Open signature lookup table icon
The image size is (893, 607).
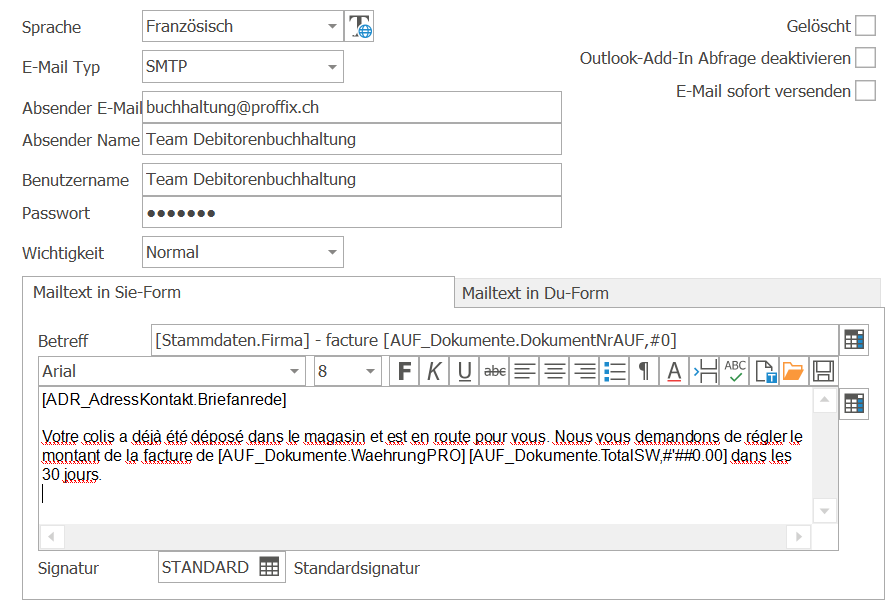click(x=269, y=567)
